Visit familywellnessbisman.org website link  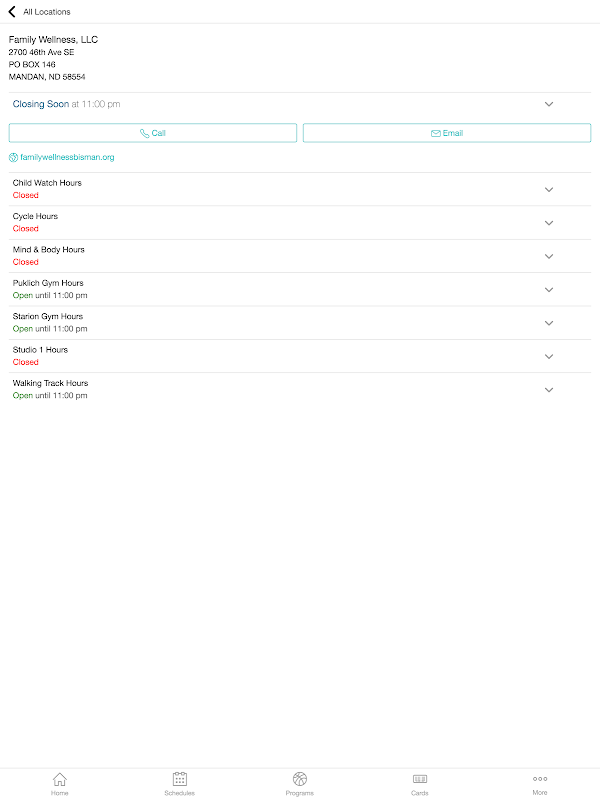tap(67, 157)
